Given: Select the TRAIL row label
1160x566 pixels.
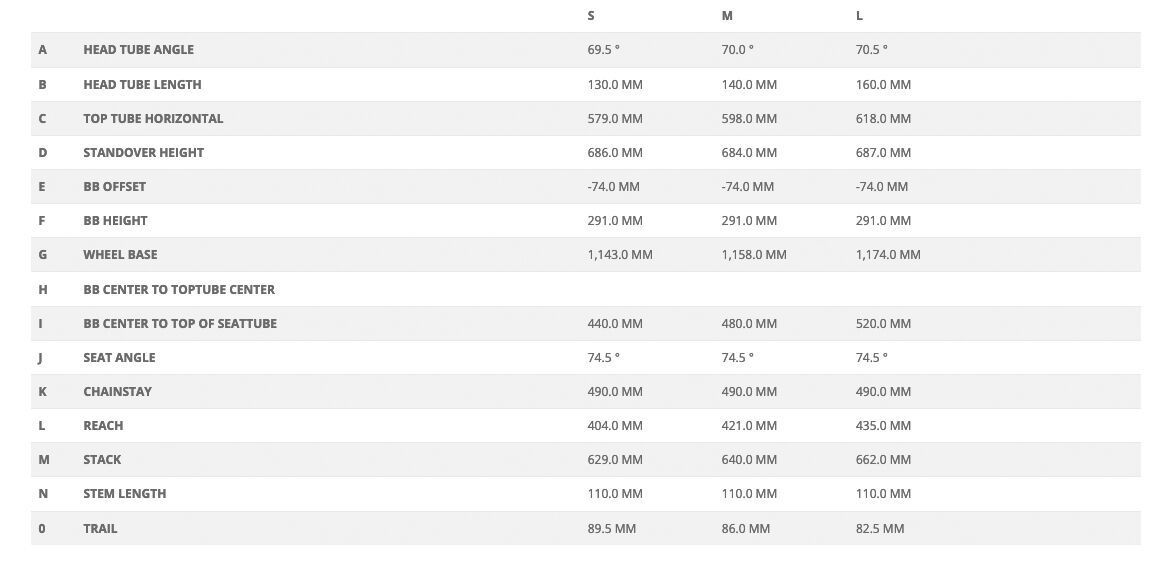Looking at the screenshot, I should point(100,529).
